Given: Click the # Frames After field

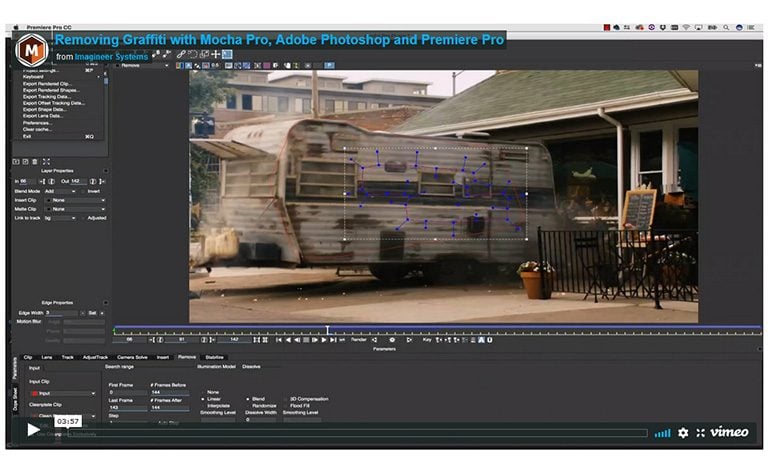Looking at the screenshot, I should (x=169, y=407).
